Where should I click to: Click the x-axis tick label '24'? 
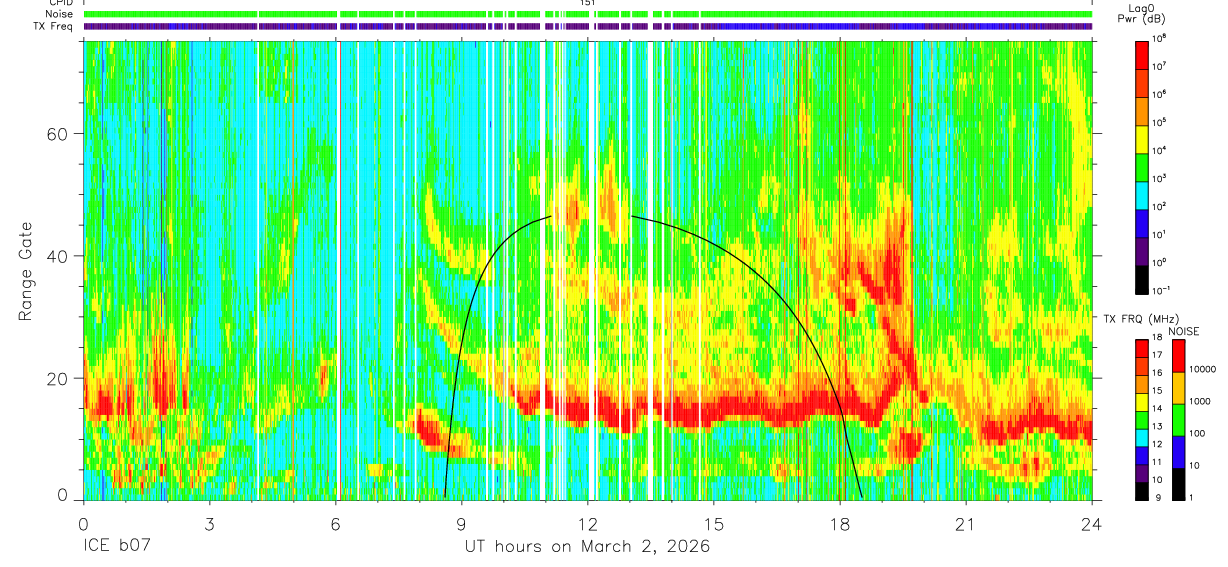tap(1092, 524)
